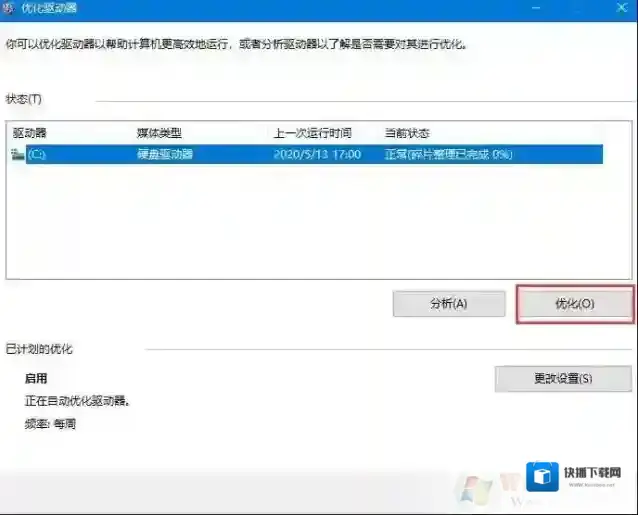The height and width of the screenshot is (515, 638).
Task: Click the 频率: 每周 frequency text
Action: [x=50, y=423]
